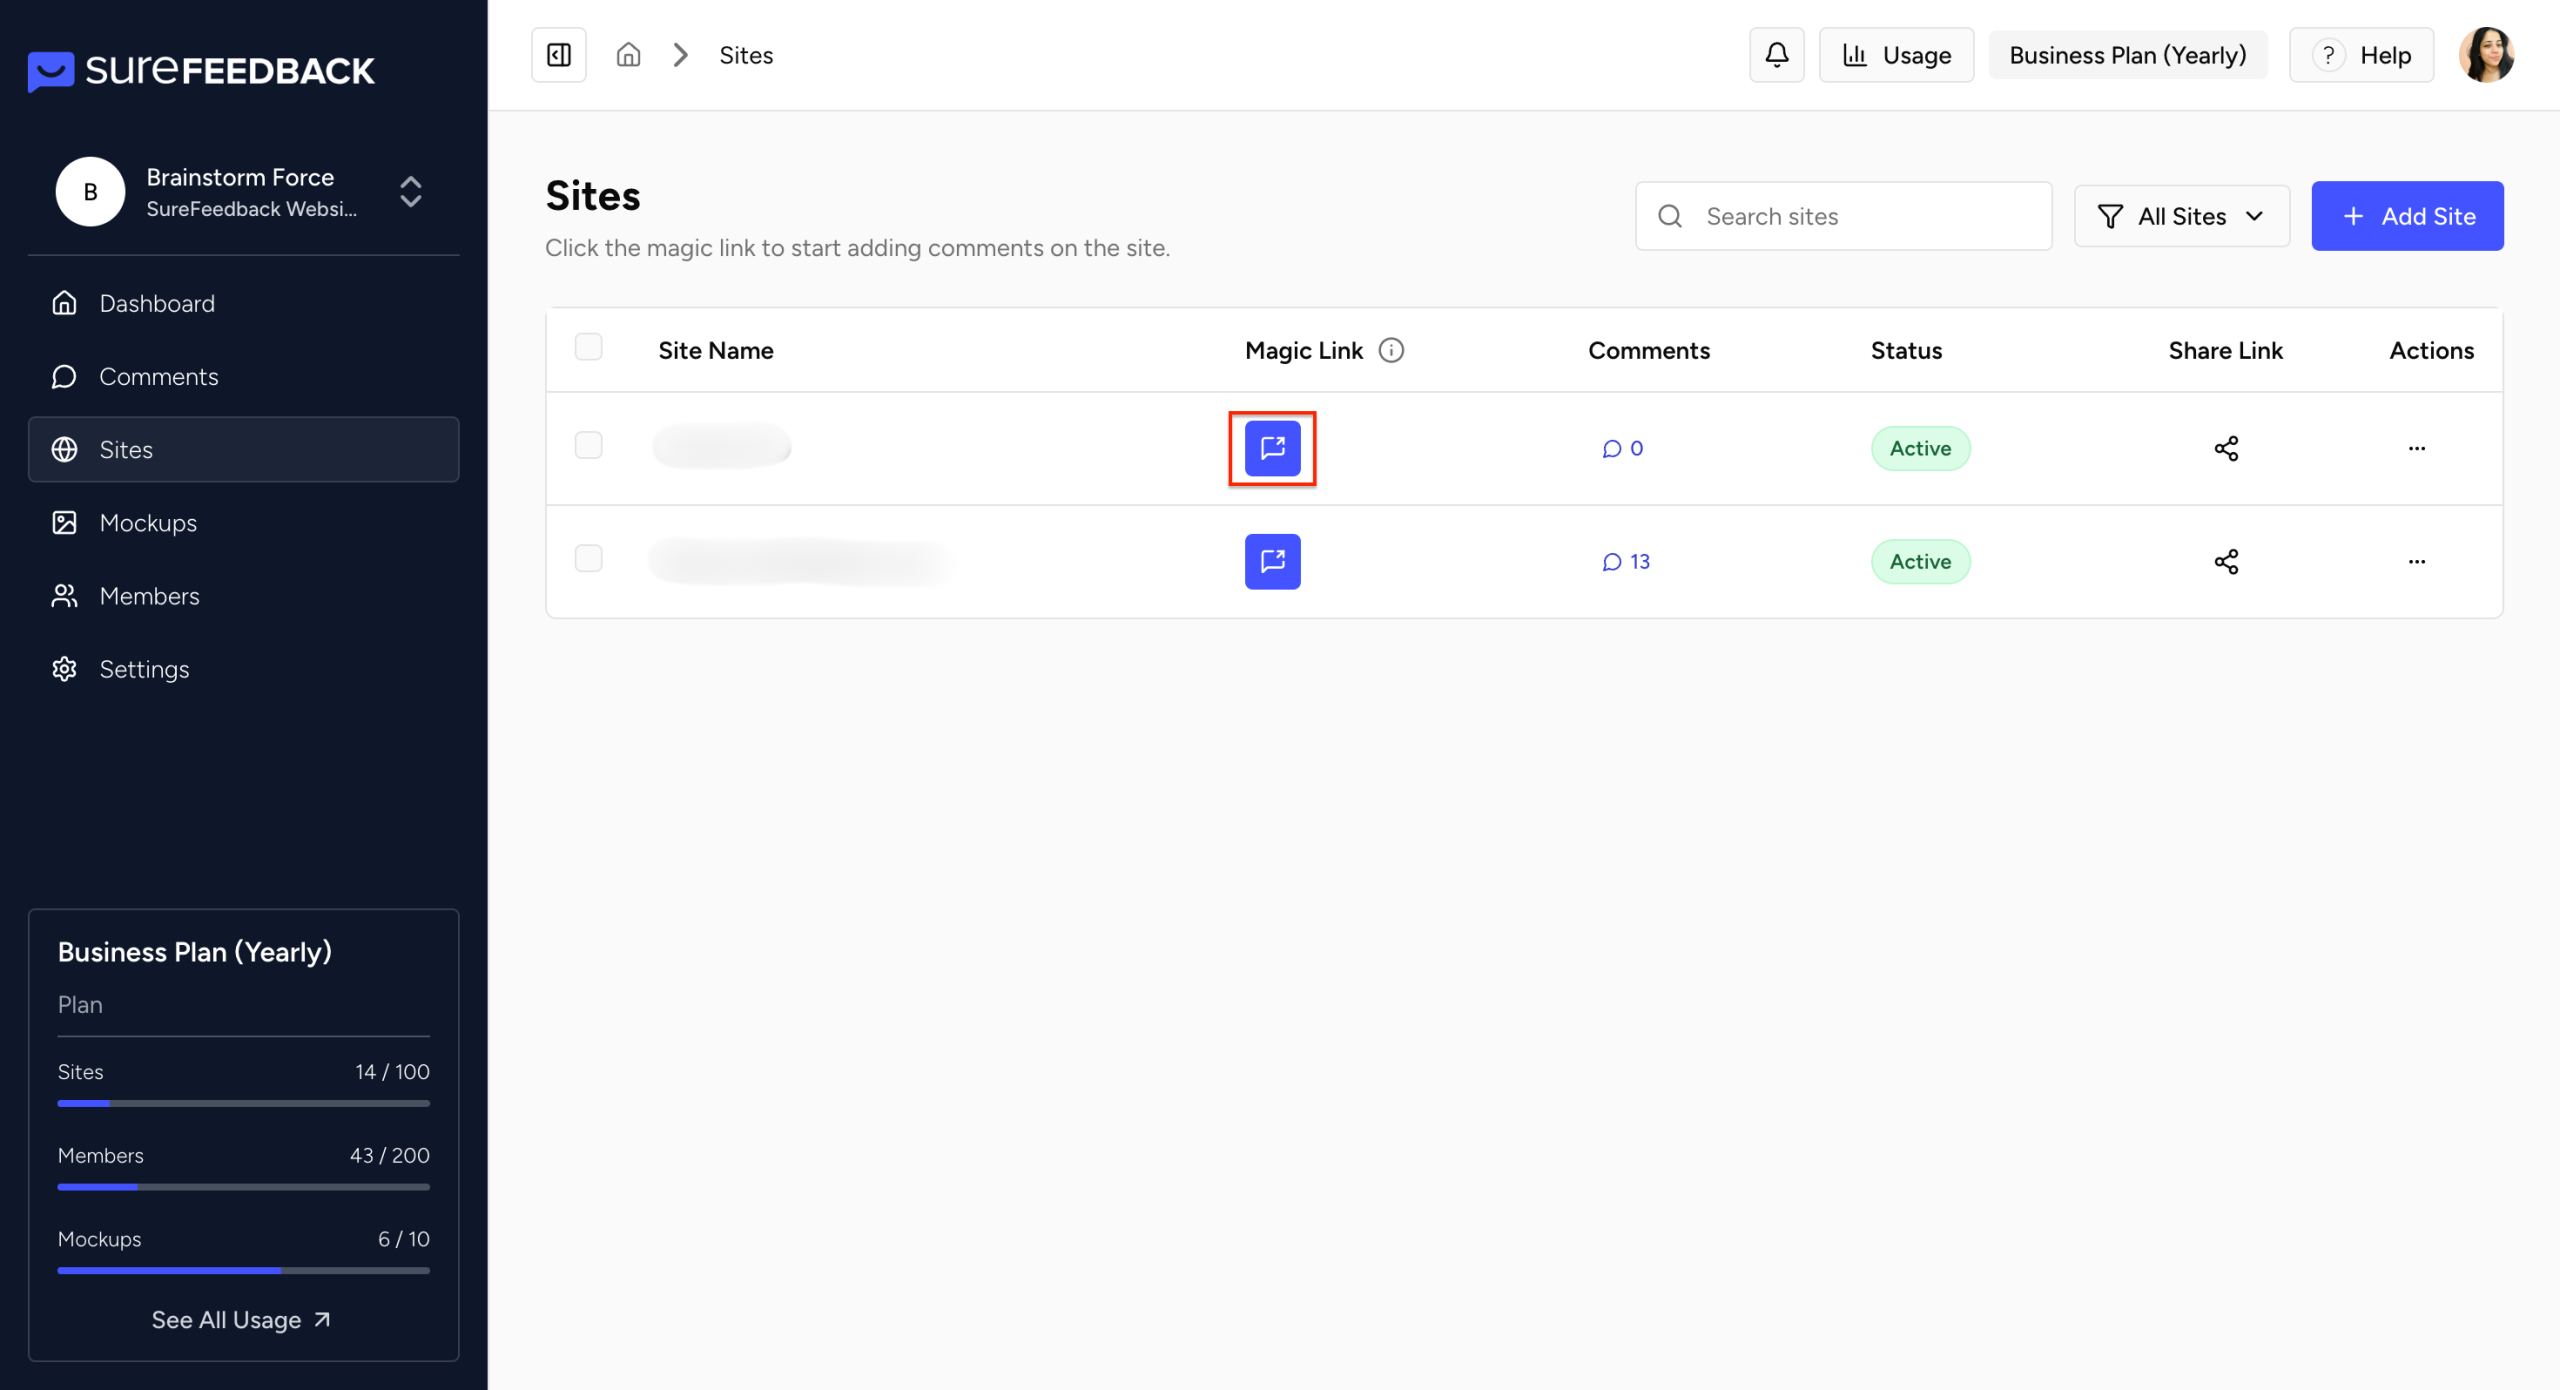Viewport: 2560px width, 1390px height.
Task: Click the share link icon in the first row
Action: (x=2226, y=448)
